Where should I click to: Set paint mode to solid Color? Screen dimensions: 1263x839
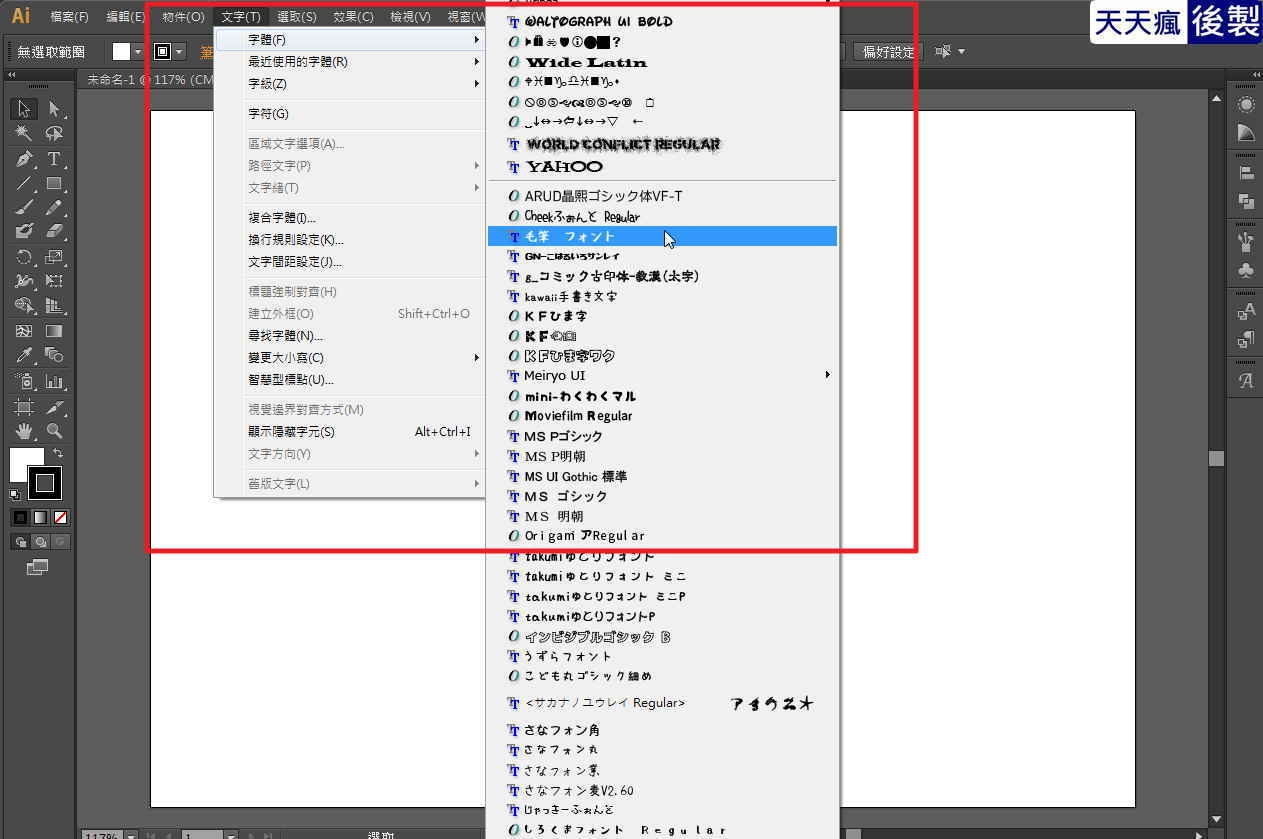point(20,517)
